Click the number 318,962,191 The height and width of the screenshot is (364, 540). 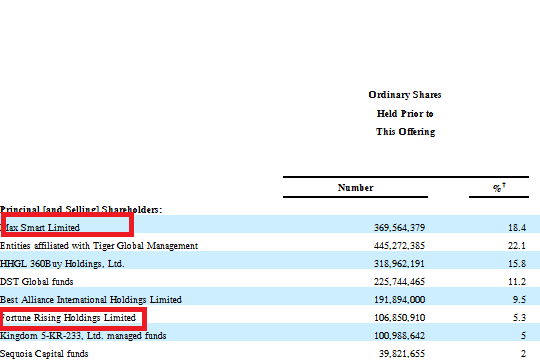click(x=399, y=264)
